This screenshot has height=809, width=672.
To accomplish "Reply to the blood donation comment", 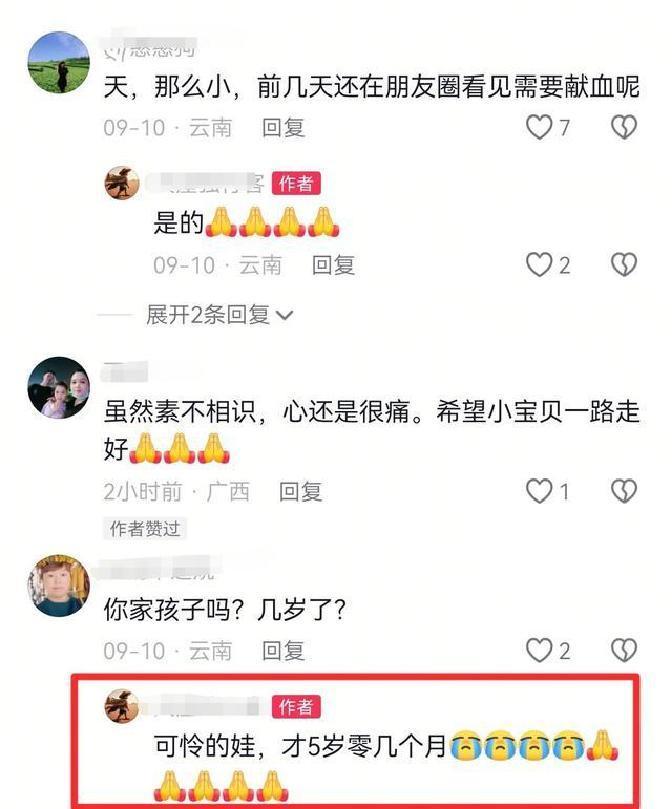I will tap(283, 127).
